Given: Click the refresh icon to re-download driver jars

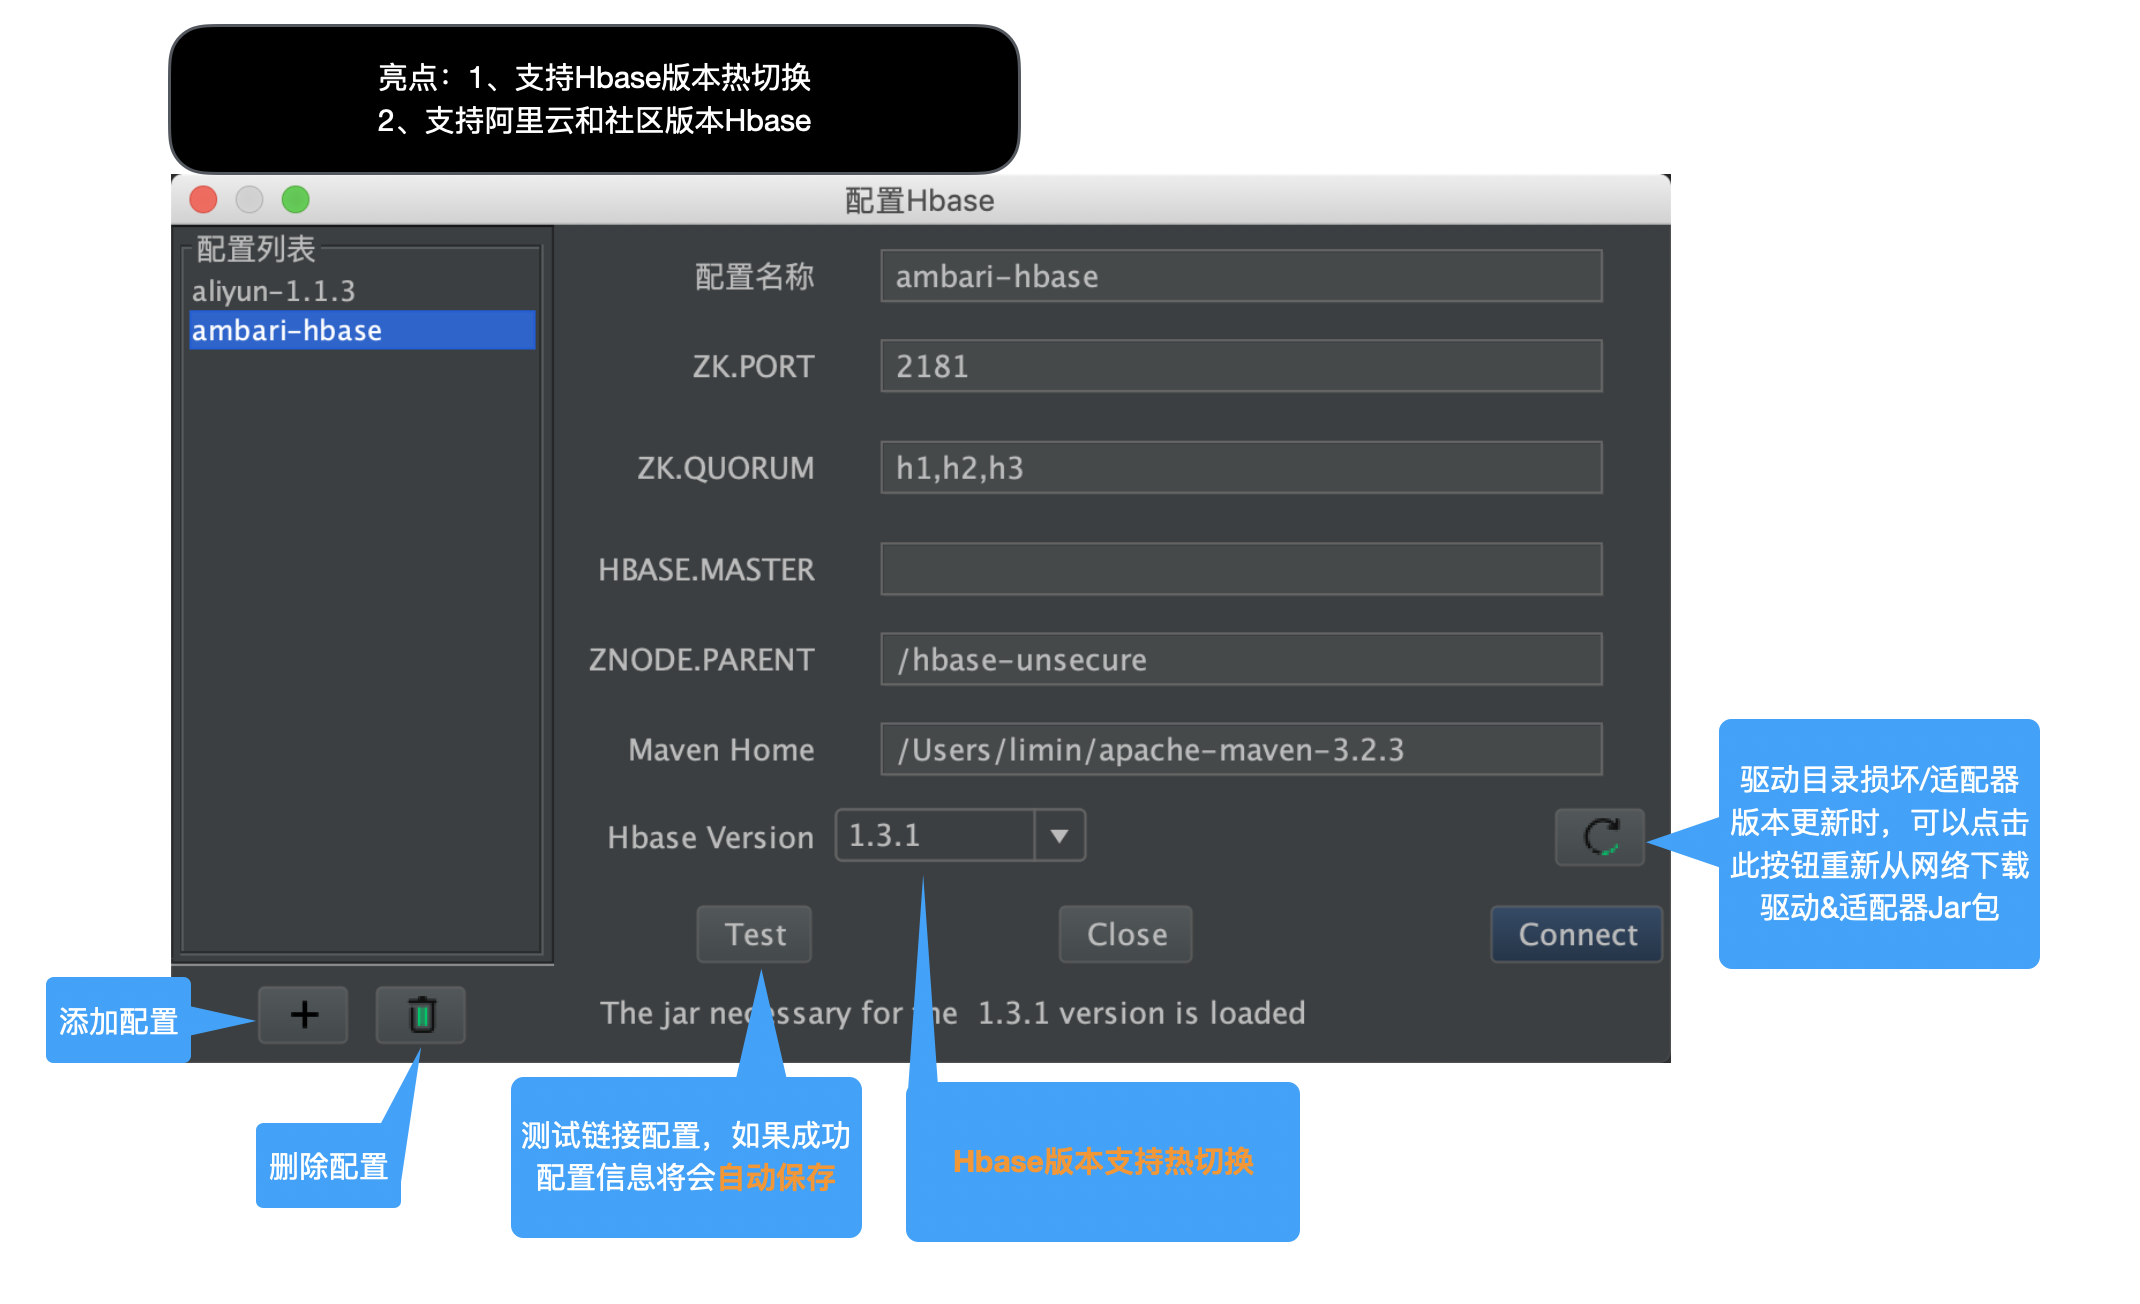Looking at the screenshot, I should point(1598,837).
